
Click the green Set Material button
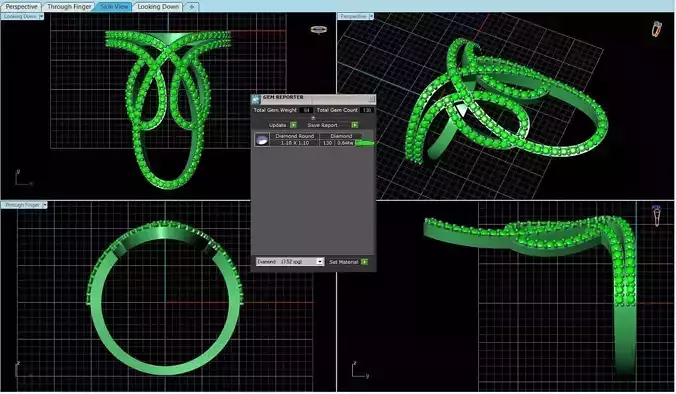coord(365,262)
